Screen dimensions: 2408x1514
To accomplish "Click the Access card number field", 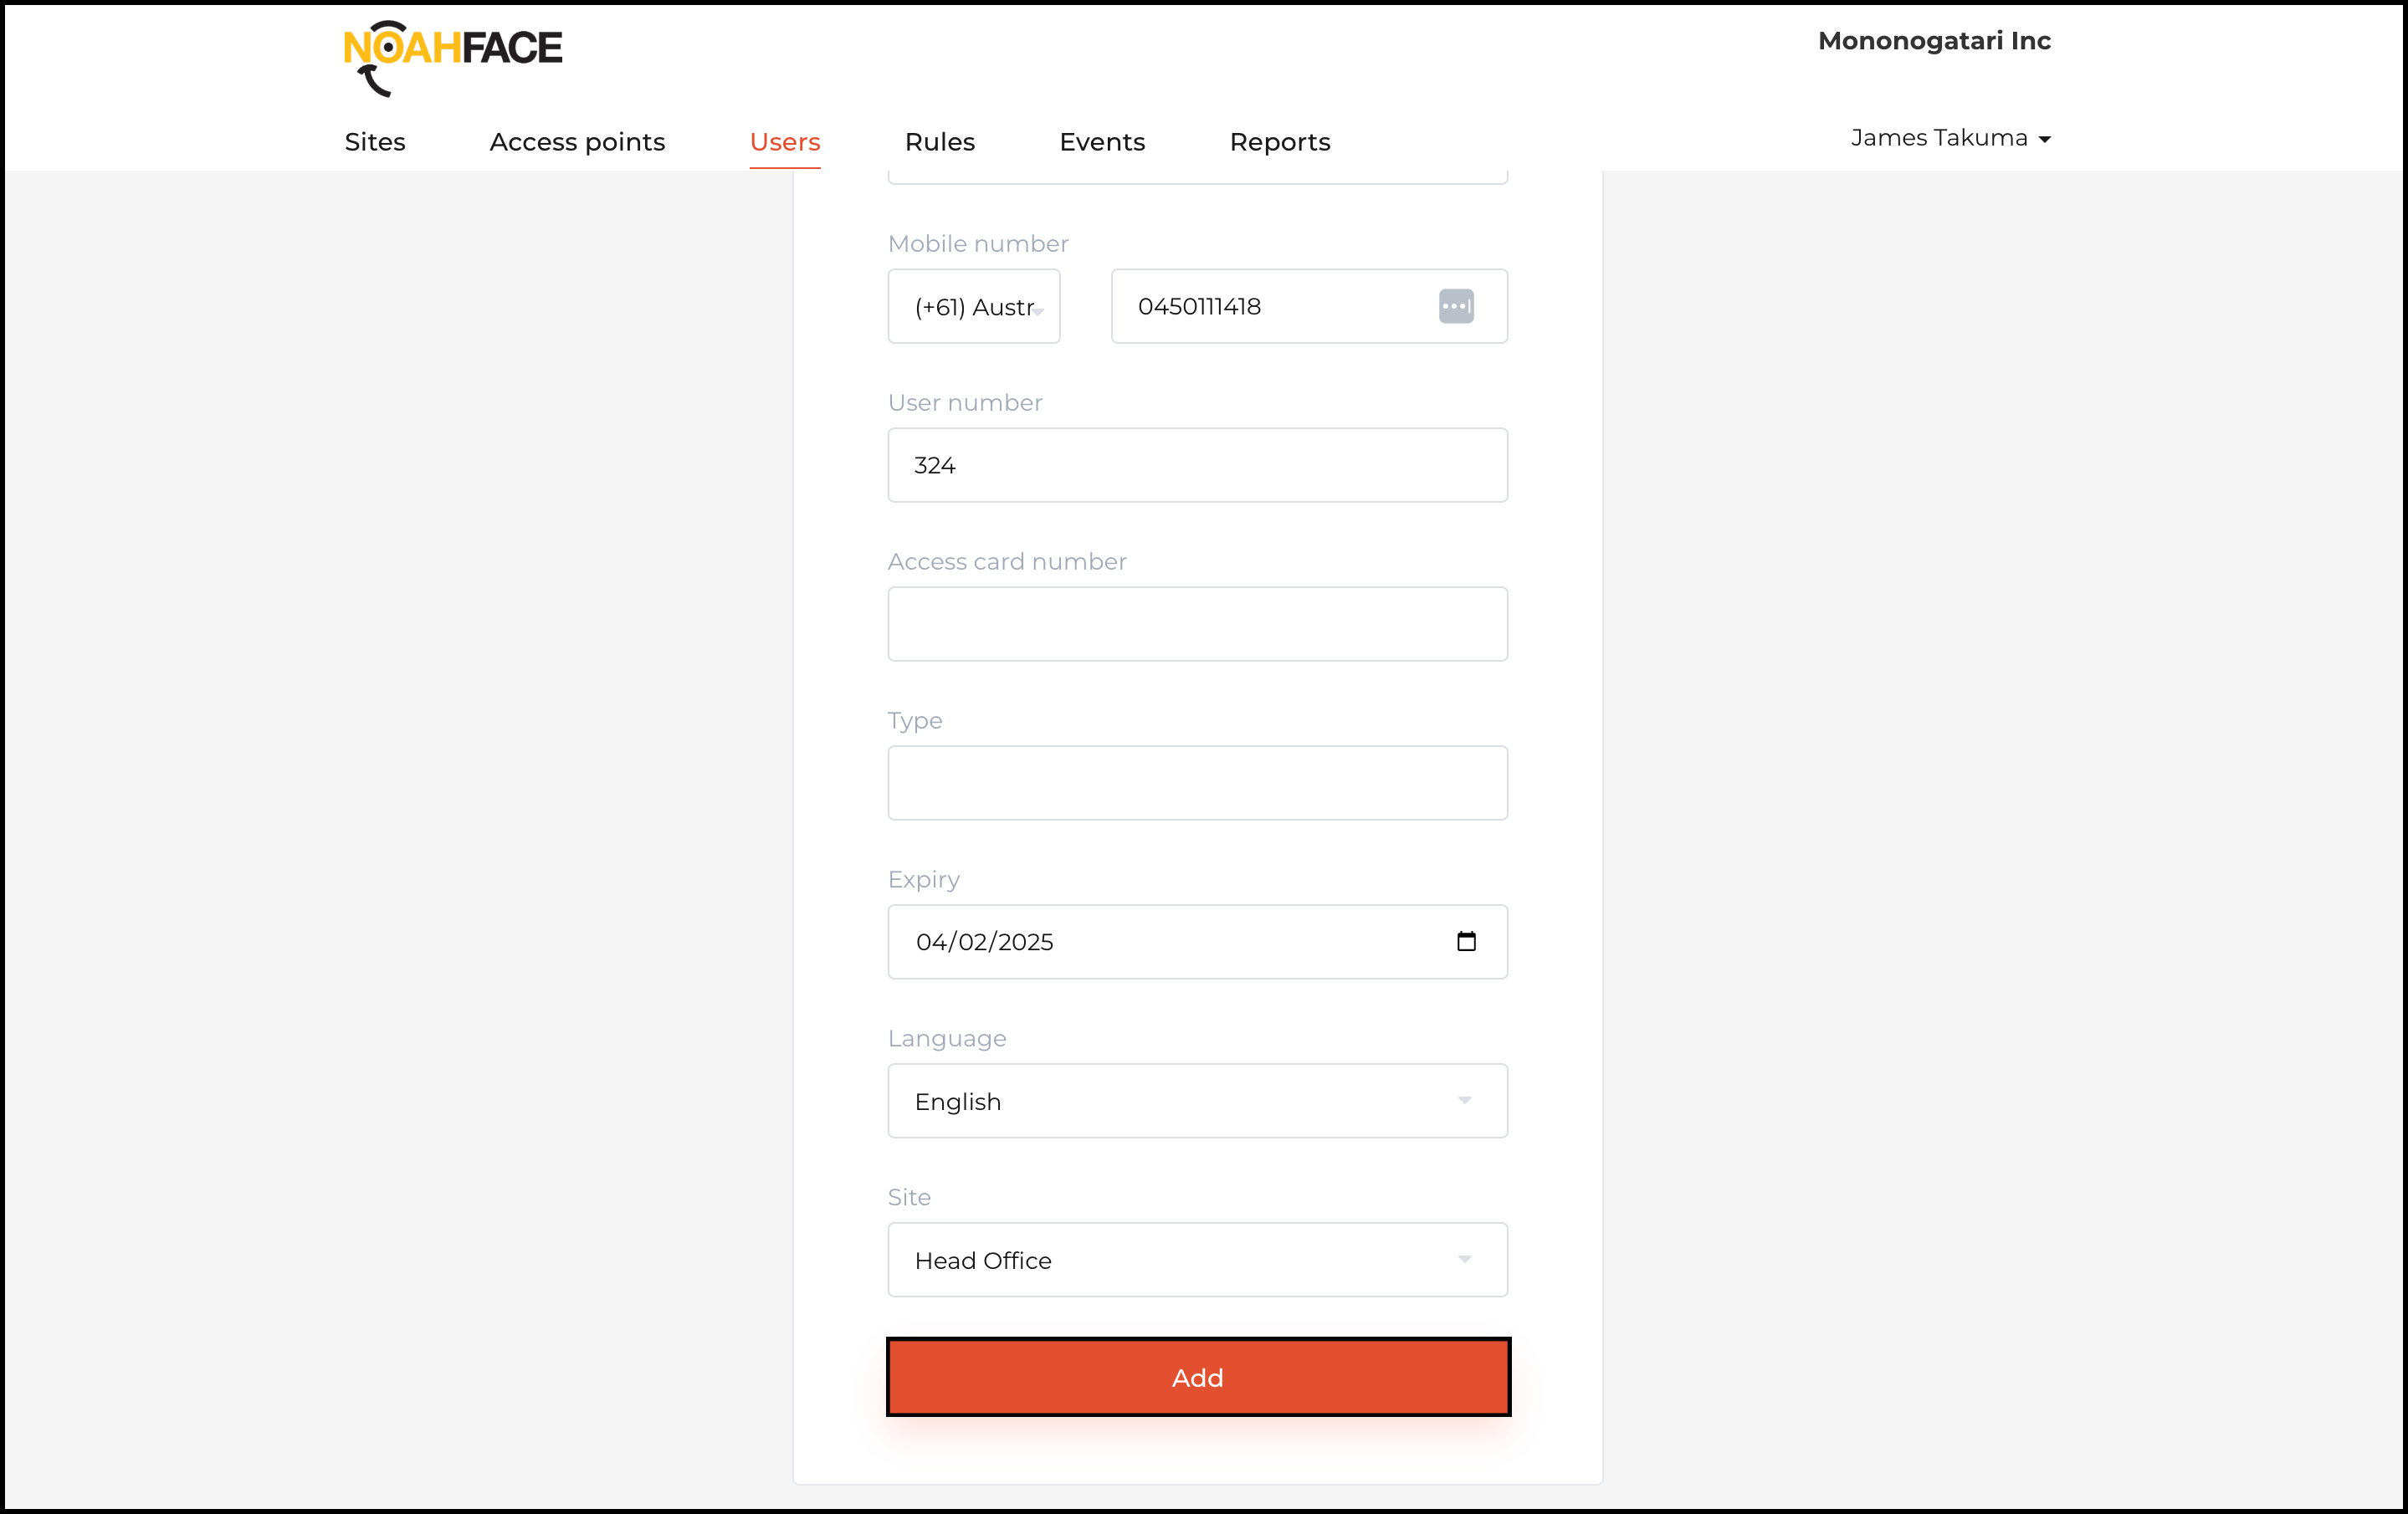I will 1197,624.
